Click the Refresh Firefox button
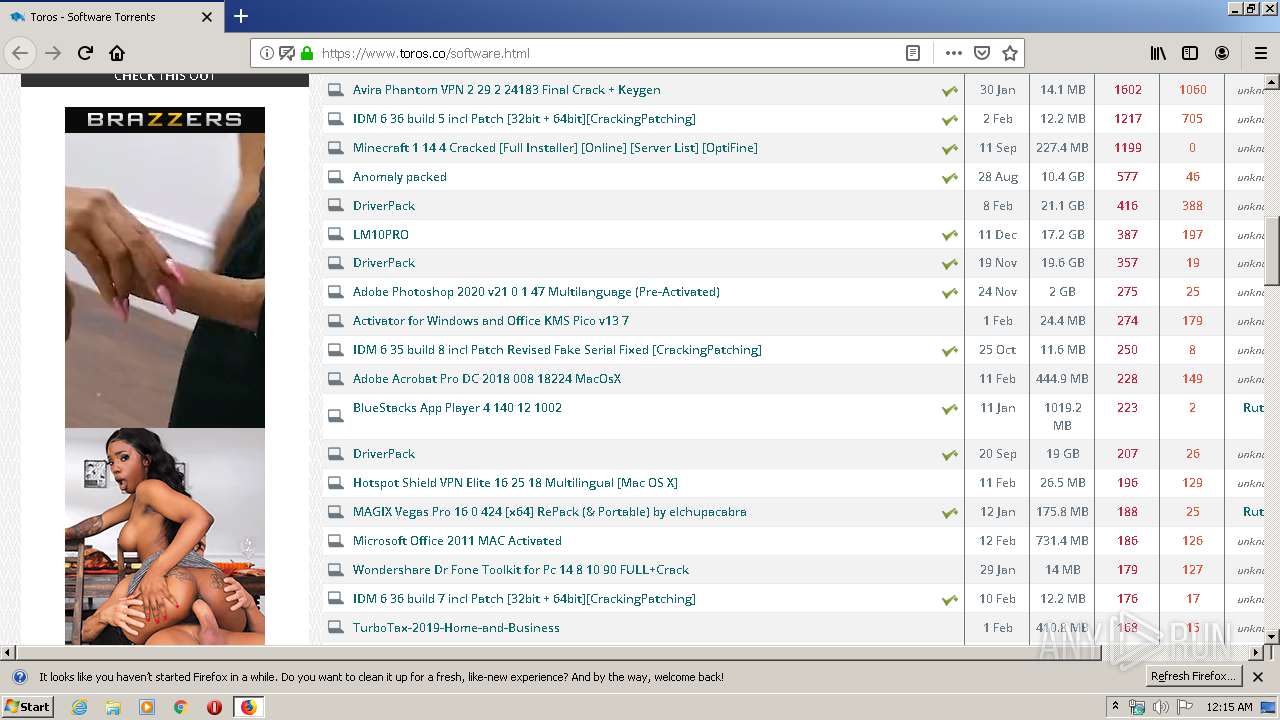1280x720 pixels. [x=1193, y=676]
